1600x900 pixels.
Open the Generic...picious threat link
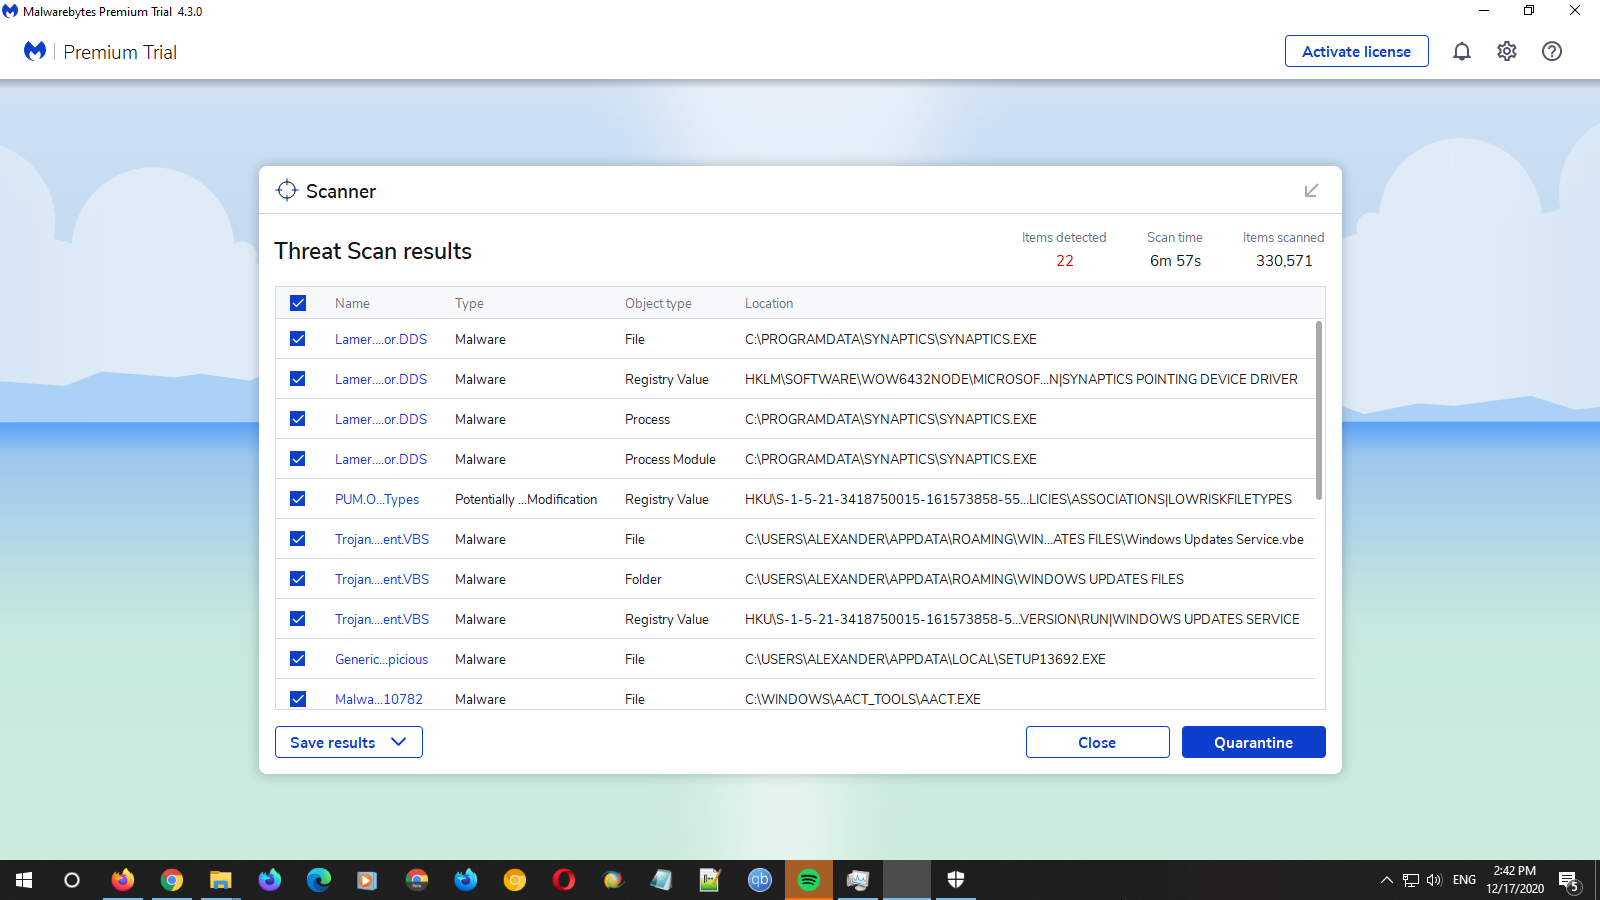[381, 659]
